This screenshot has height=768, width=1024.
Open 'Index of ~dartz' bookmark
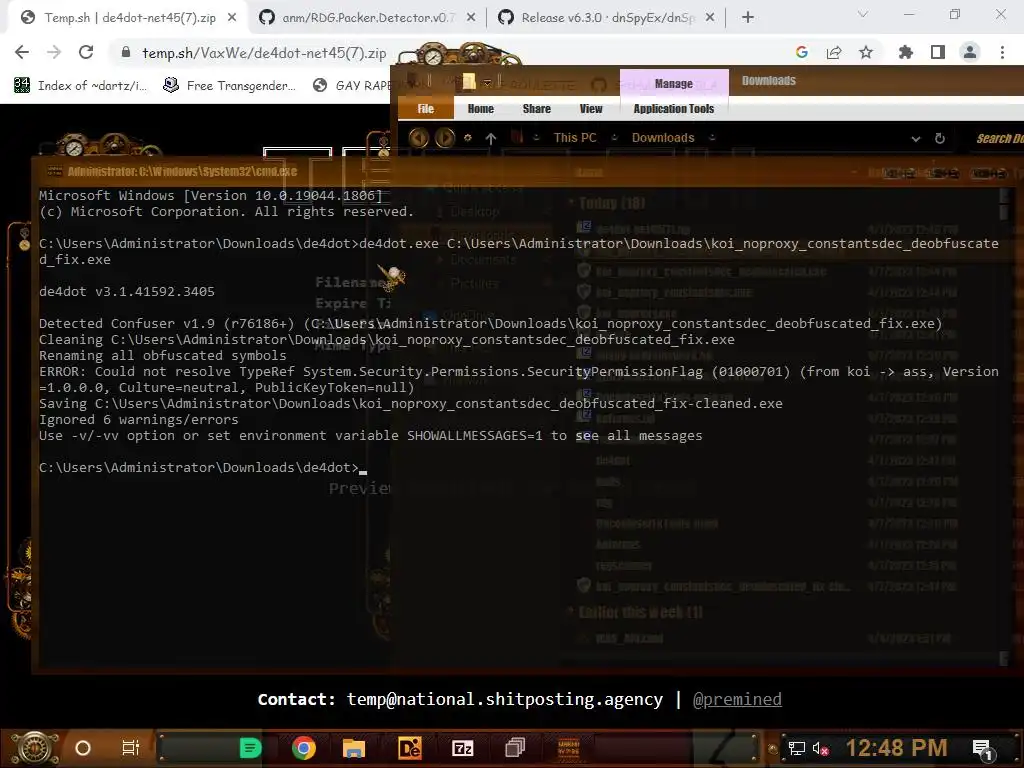point(81,85)
